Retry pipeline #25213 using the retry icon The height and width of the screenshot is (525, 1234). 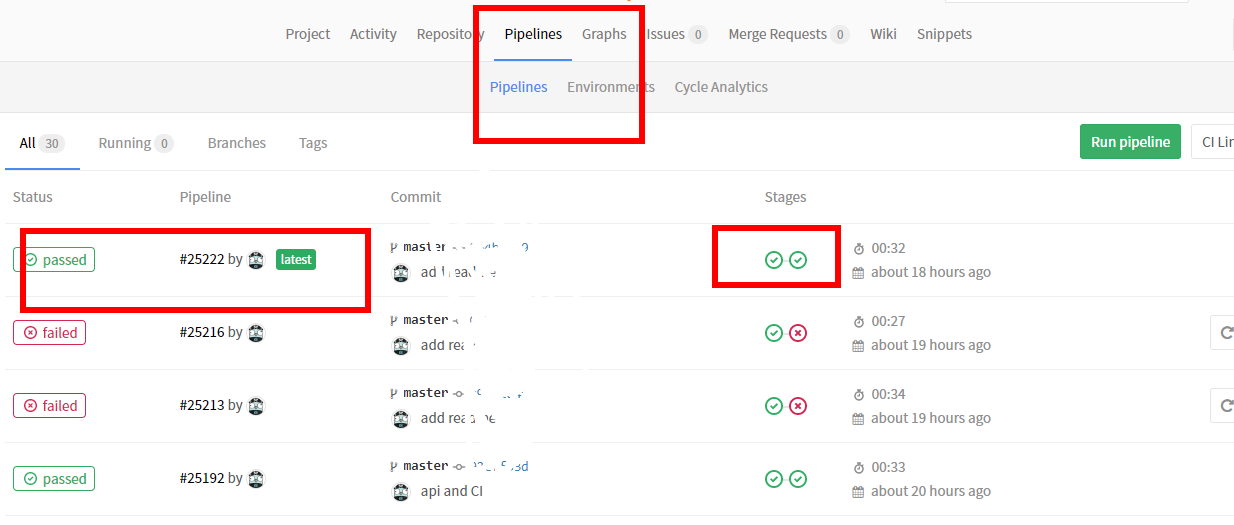point(1223,406)
